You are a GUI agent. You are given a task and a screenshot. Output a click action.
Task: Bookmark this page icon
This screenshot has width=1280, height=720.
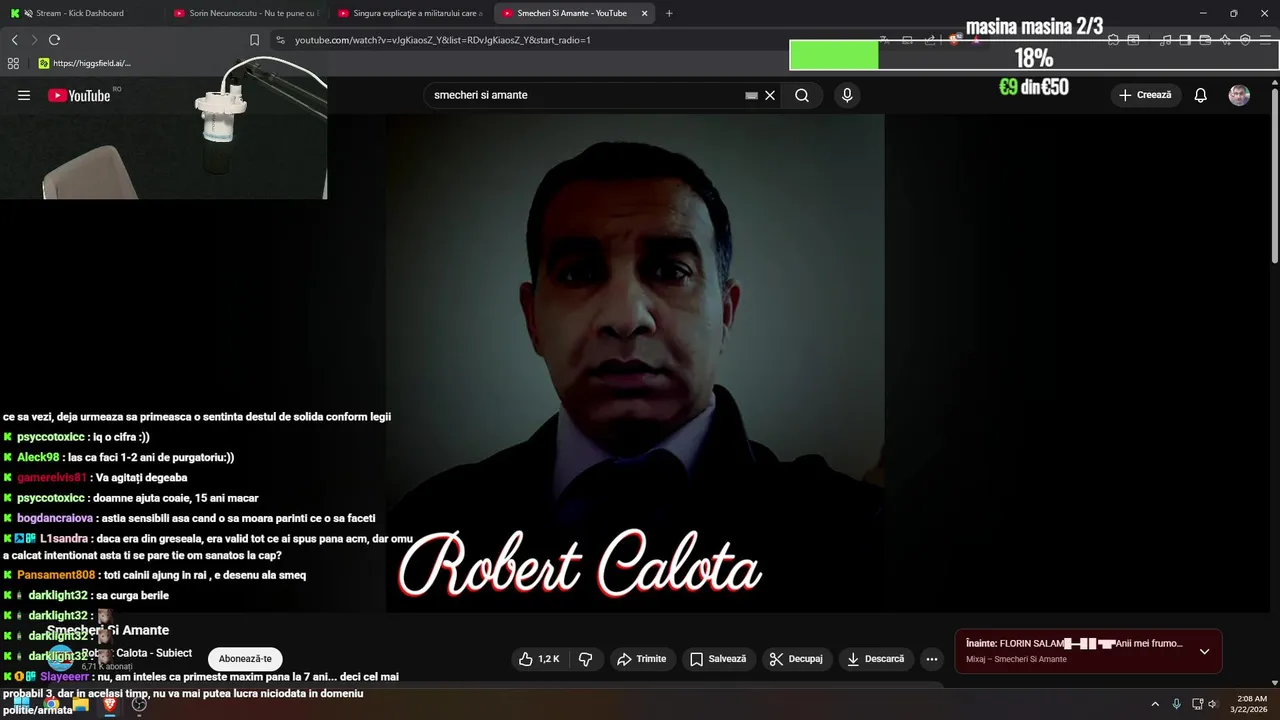(x=254, y=40)
